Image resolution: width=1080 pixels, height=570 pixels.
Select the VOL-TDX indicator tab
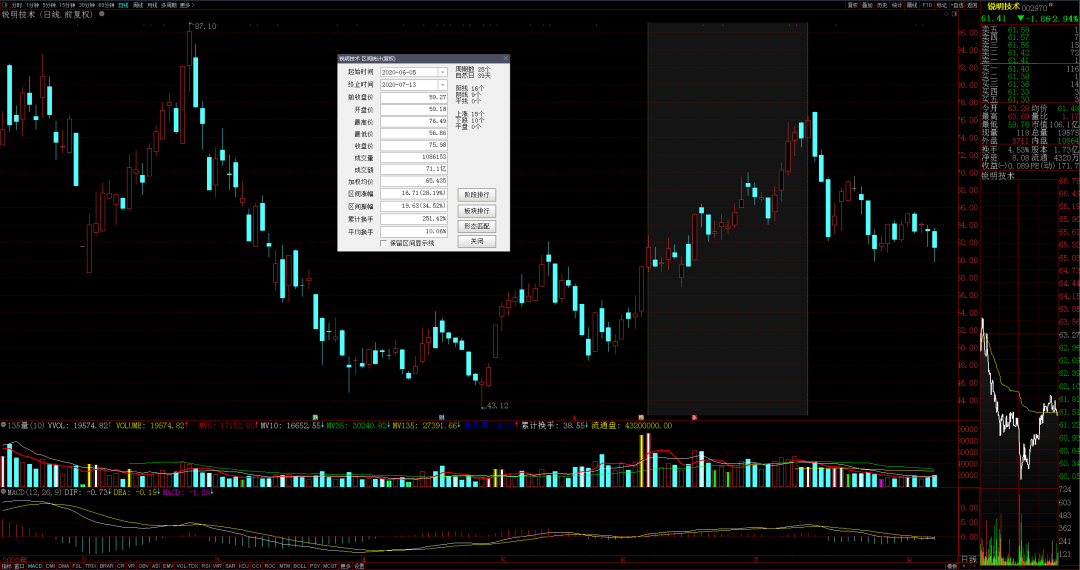click(187, 566)
